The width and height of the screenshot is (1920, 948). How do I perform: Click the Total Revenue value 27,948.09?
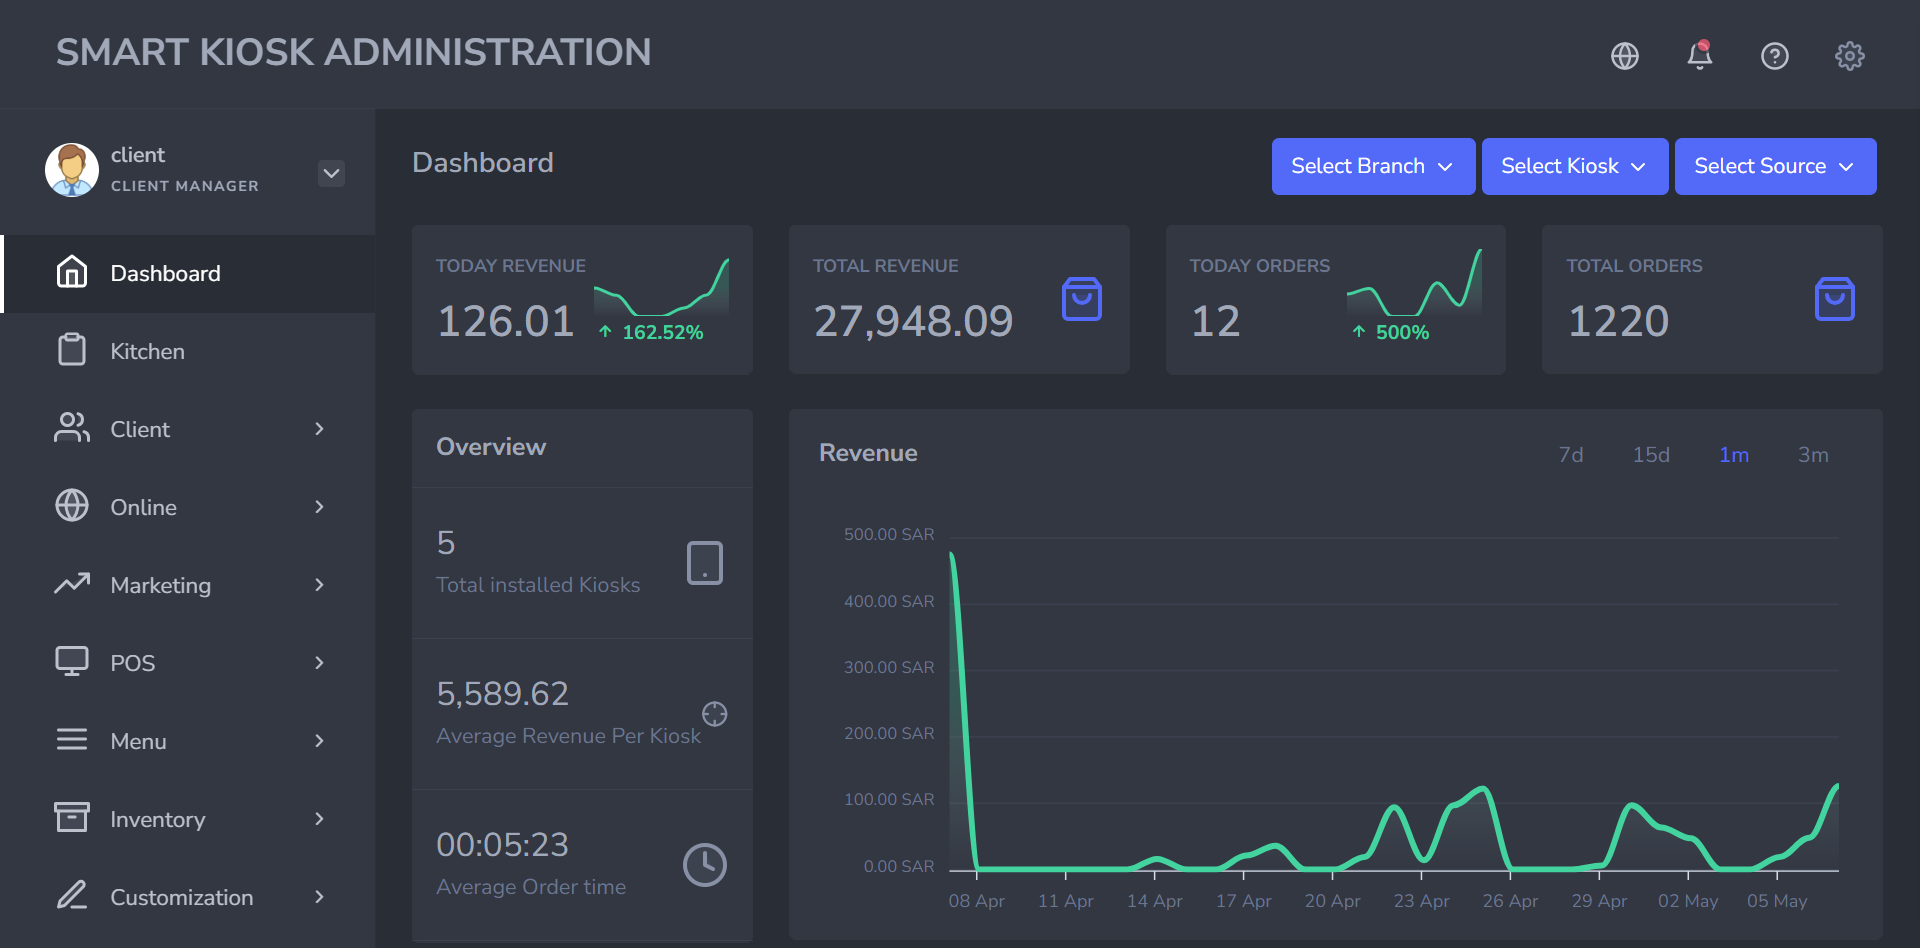click(913, 321)
